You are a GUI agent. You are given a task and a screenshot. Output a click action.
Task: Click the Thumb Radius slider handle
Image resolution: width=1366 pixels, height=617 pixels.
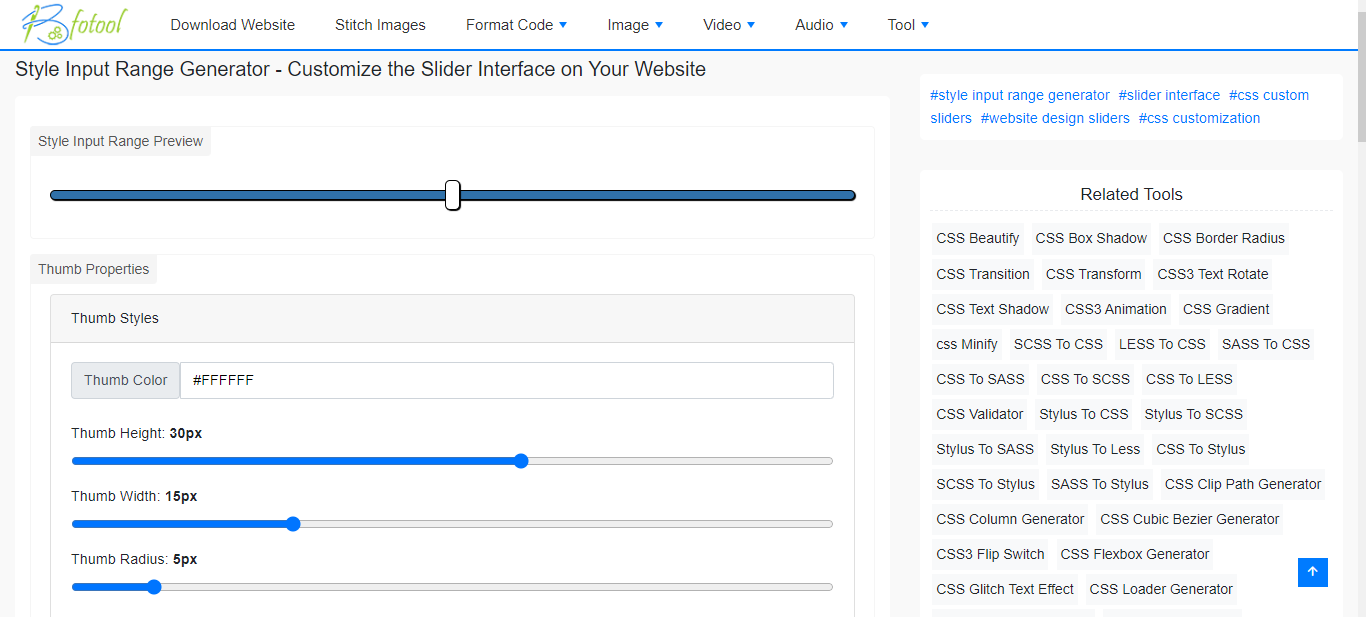(154, 587)
